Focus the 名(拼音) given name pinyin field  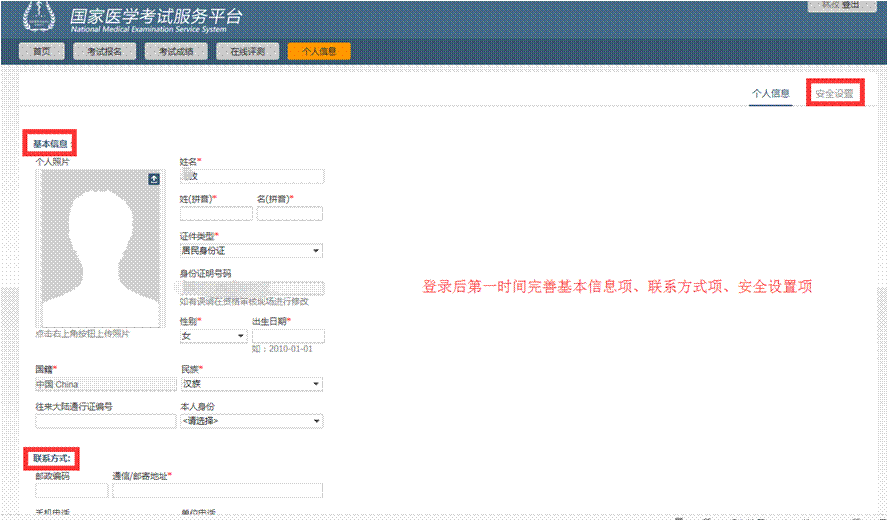[x=290, y=214]
